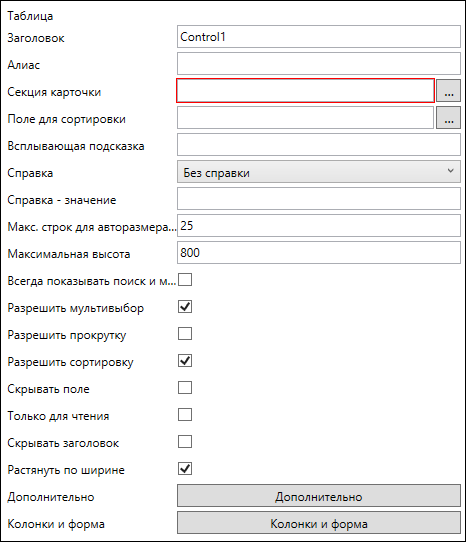The width and height of the screenshot is (466, 542).
Task: Open the Без справки combo box
Action: (x=319, y=171)
